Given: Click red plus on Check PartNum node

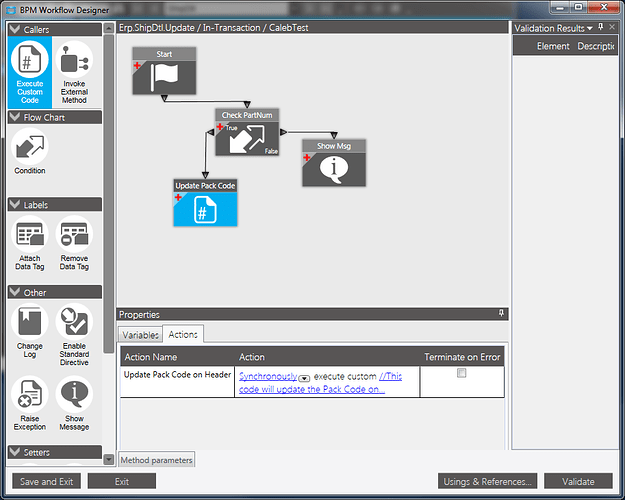Looking at the screenshot, I should point(220,127).
